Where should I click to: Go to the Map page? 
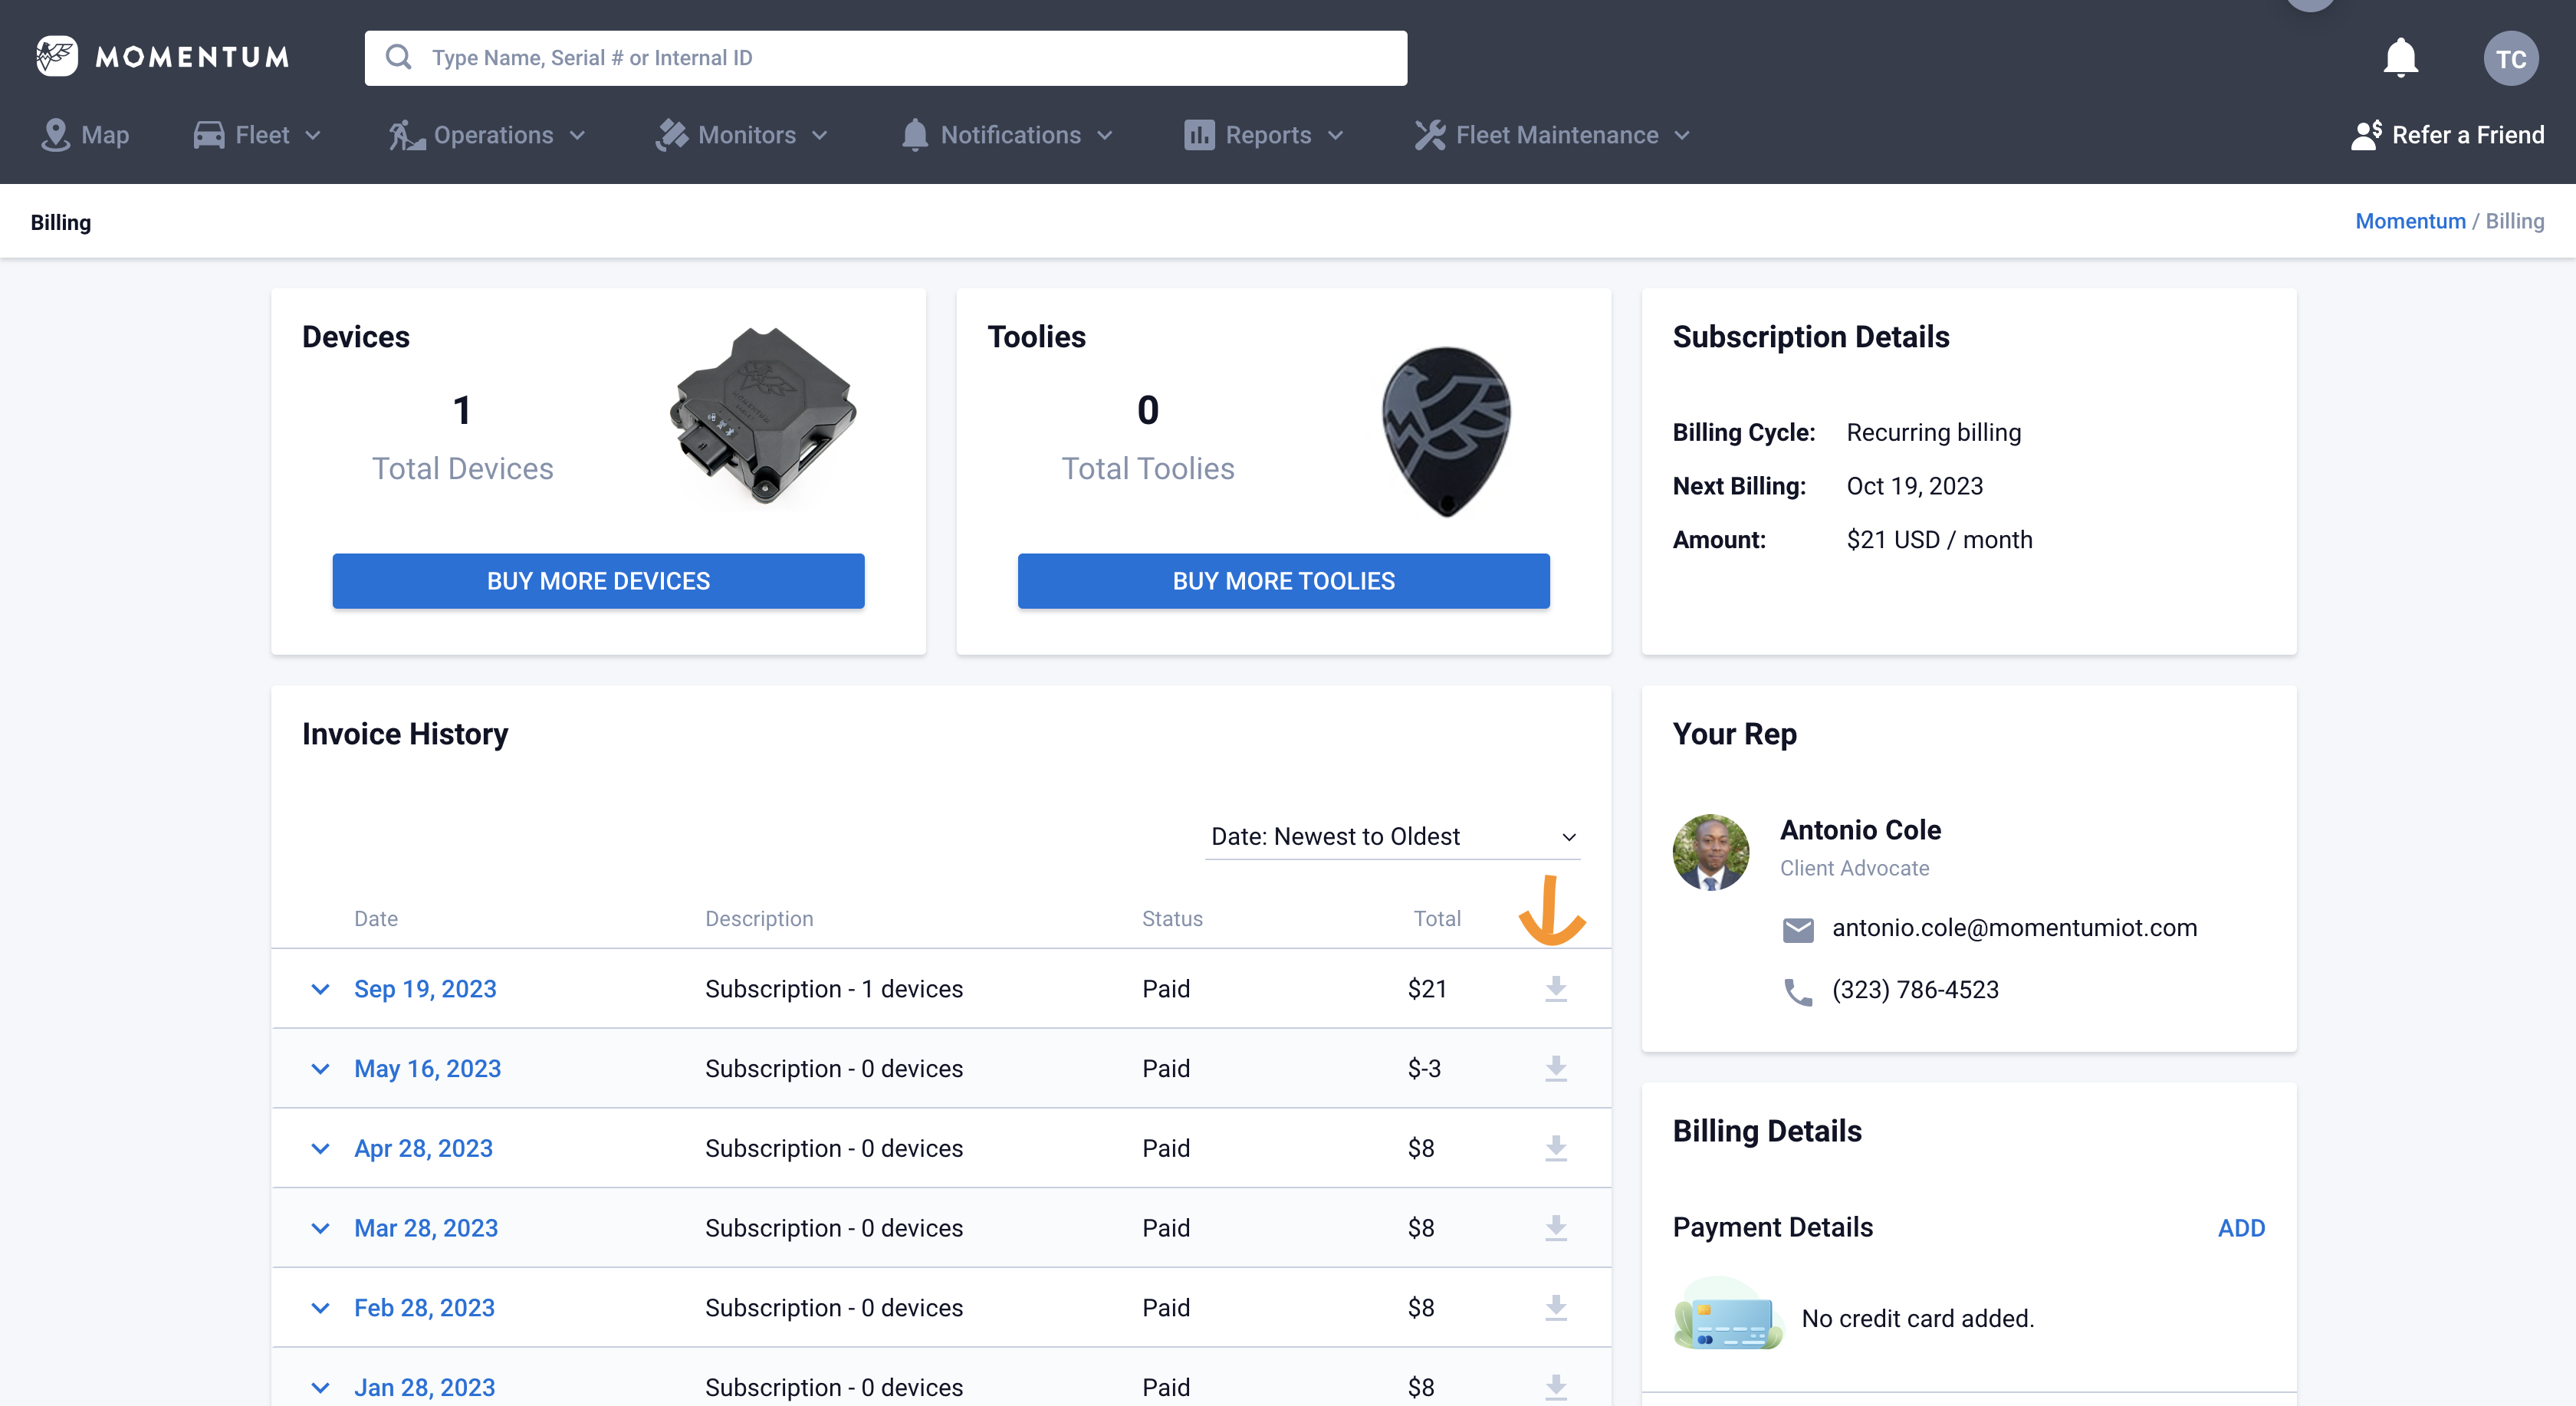click(x=85, y=135)
